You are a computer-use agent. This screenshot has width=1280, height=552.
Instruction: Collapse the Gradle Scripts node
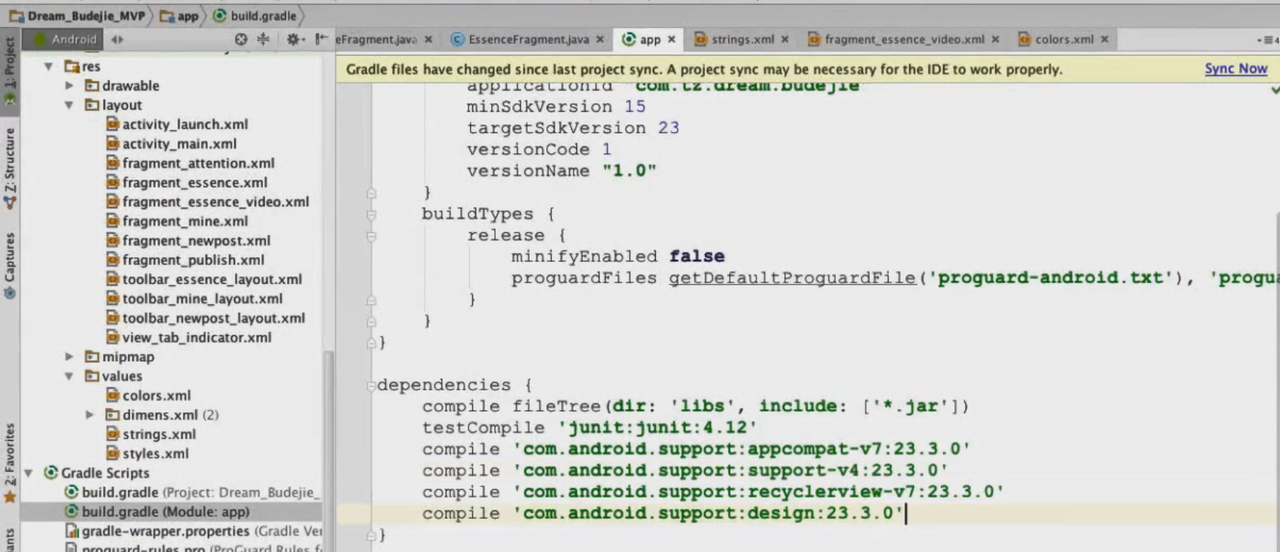29,473
